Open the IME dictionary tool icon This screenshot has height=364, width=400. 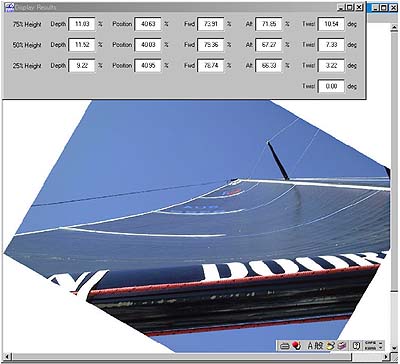click(341, 346)
